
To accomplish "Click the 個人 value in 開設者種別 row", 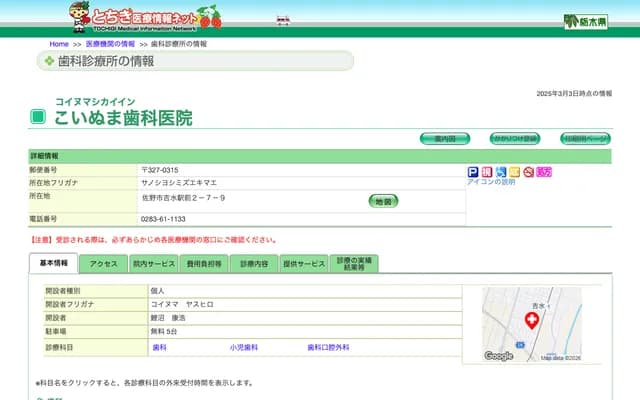I will (157, 291).
